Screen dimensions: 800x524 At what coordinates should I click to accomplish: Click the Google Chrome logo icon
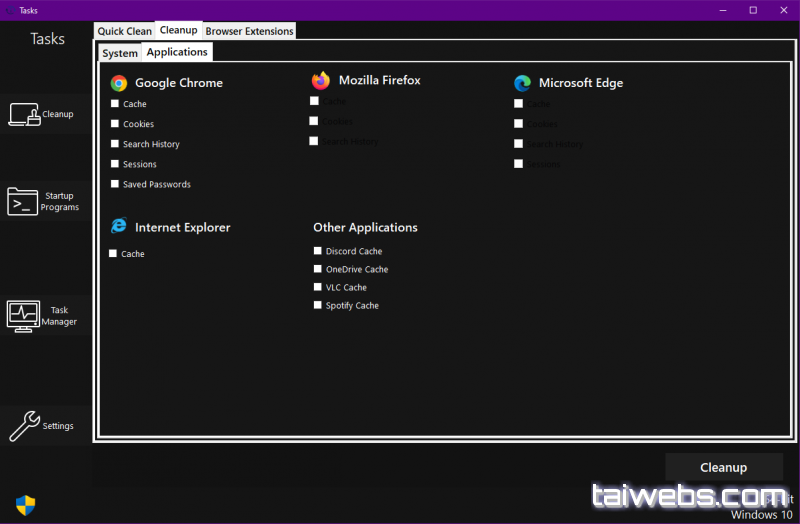(119, 83)
